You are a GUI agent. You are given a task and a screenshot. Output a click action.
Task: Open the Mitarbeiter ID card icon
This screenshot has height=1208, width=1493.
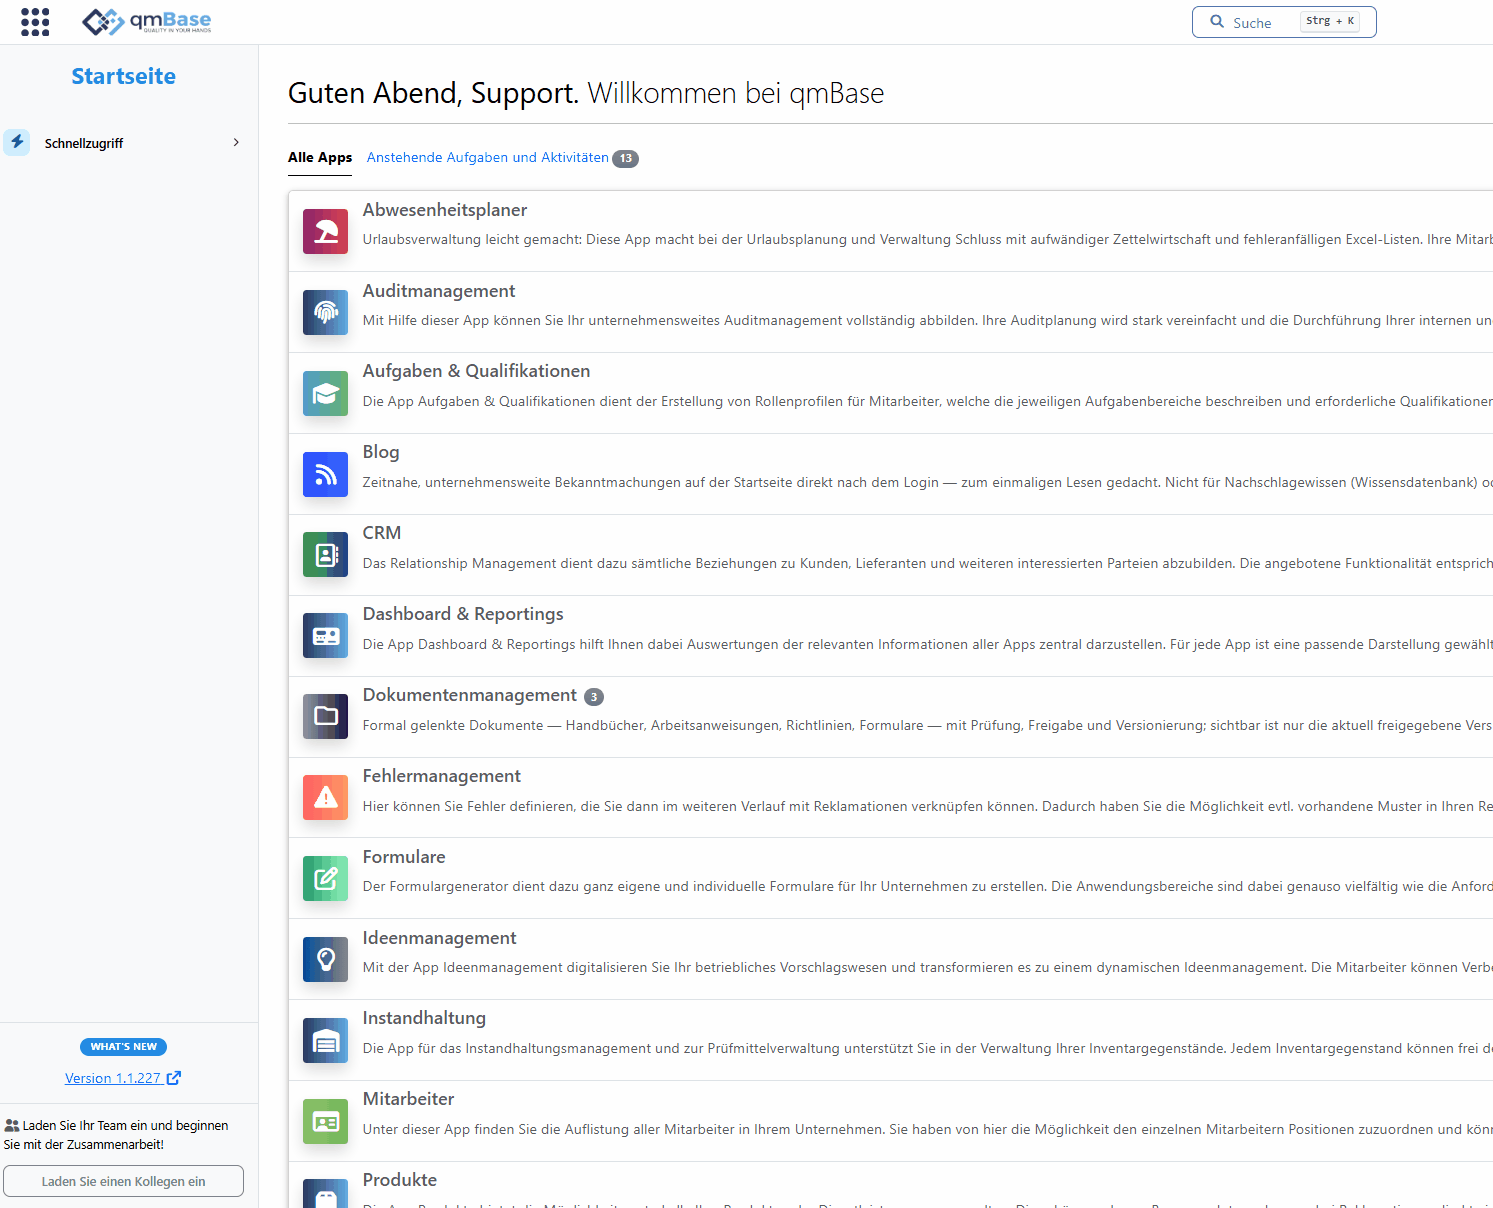point(325,1121)
